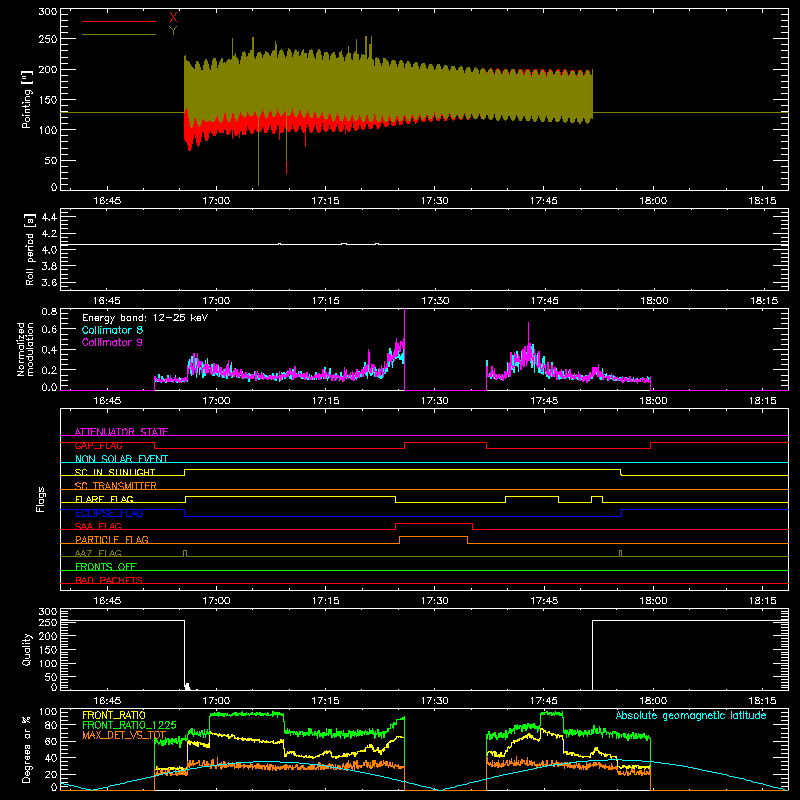
Task: Click the red X legend label
Action: pos(173,18)
